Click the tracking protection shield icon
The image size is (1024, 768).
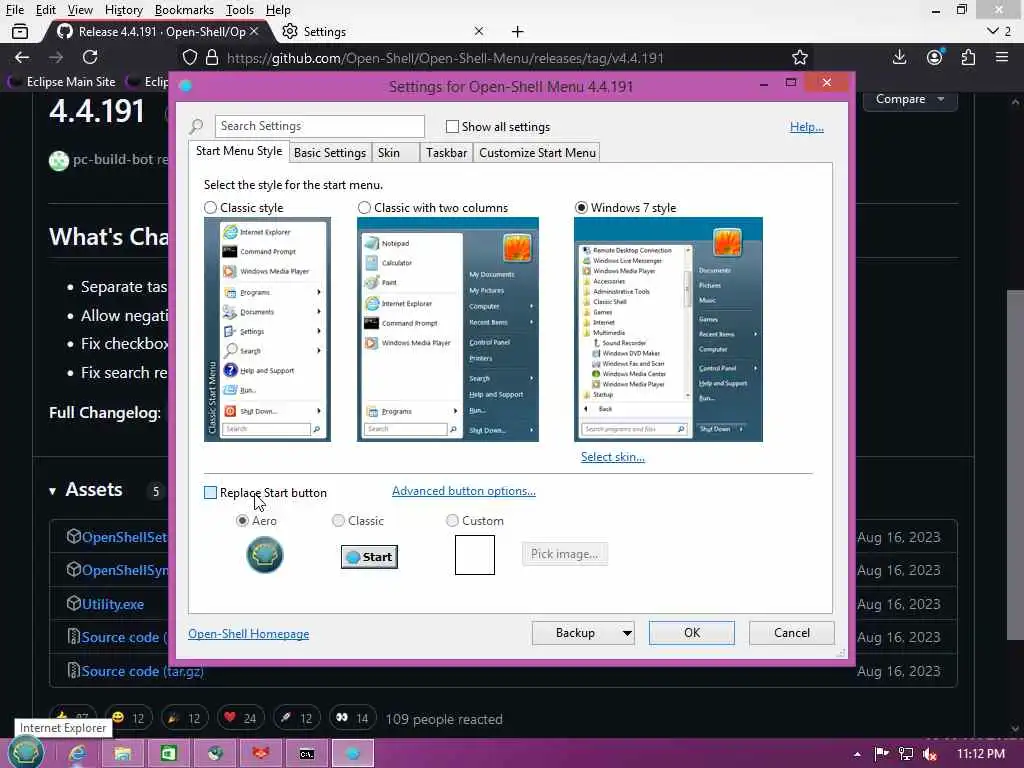coord(189,57)
